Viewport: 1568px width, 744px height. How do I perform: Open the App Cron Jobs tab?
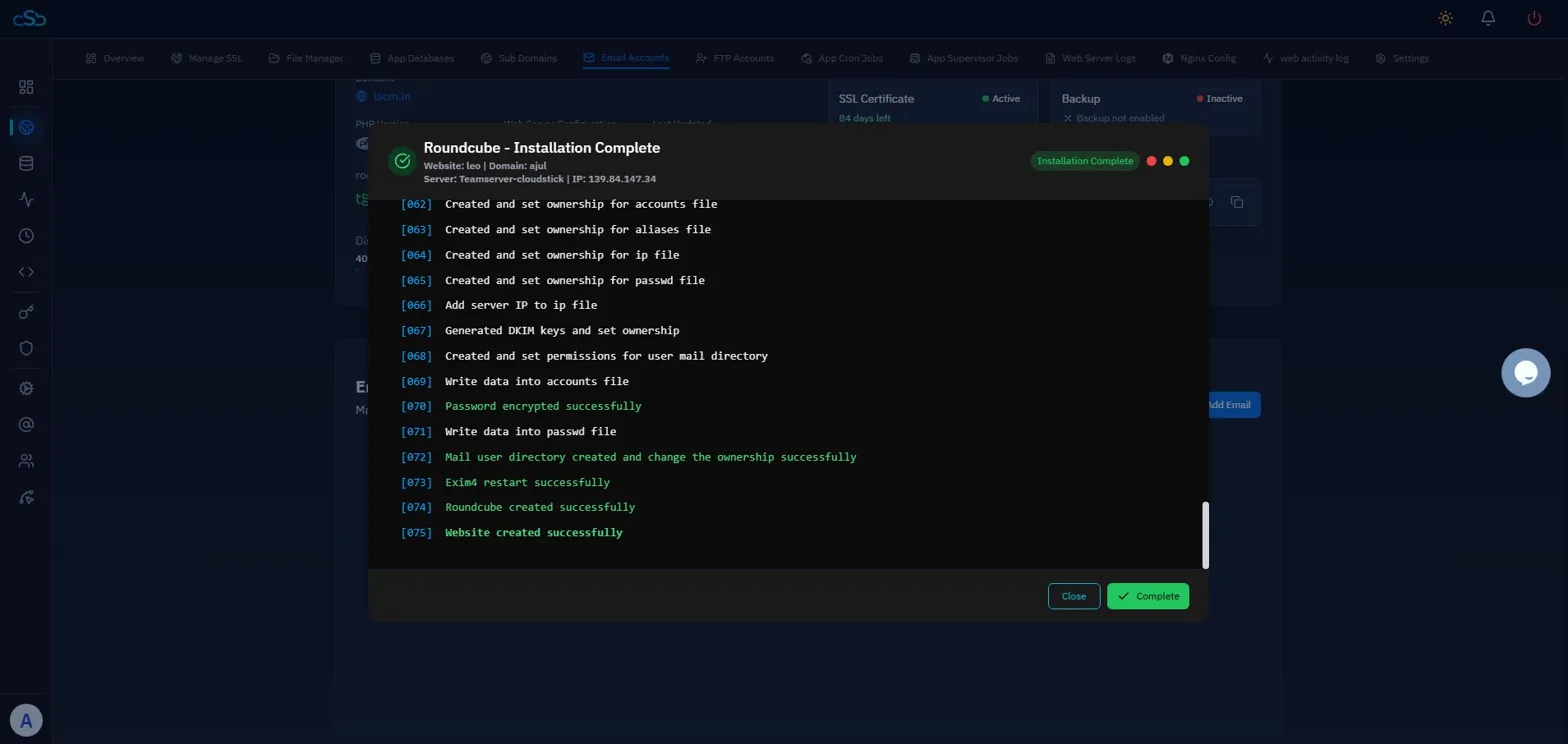(842, 58)
